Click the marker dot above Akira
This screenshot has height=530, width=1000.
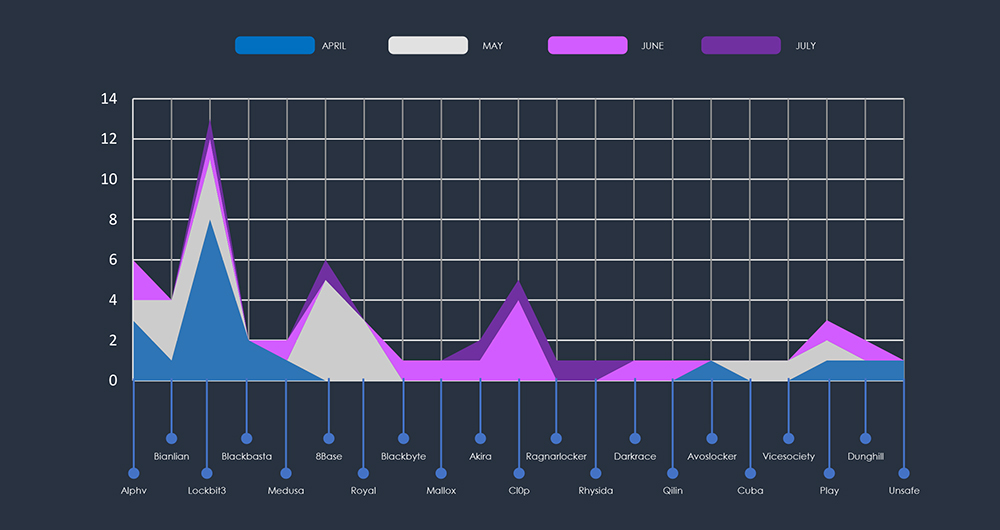(480, 438)
